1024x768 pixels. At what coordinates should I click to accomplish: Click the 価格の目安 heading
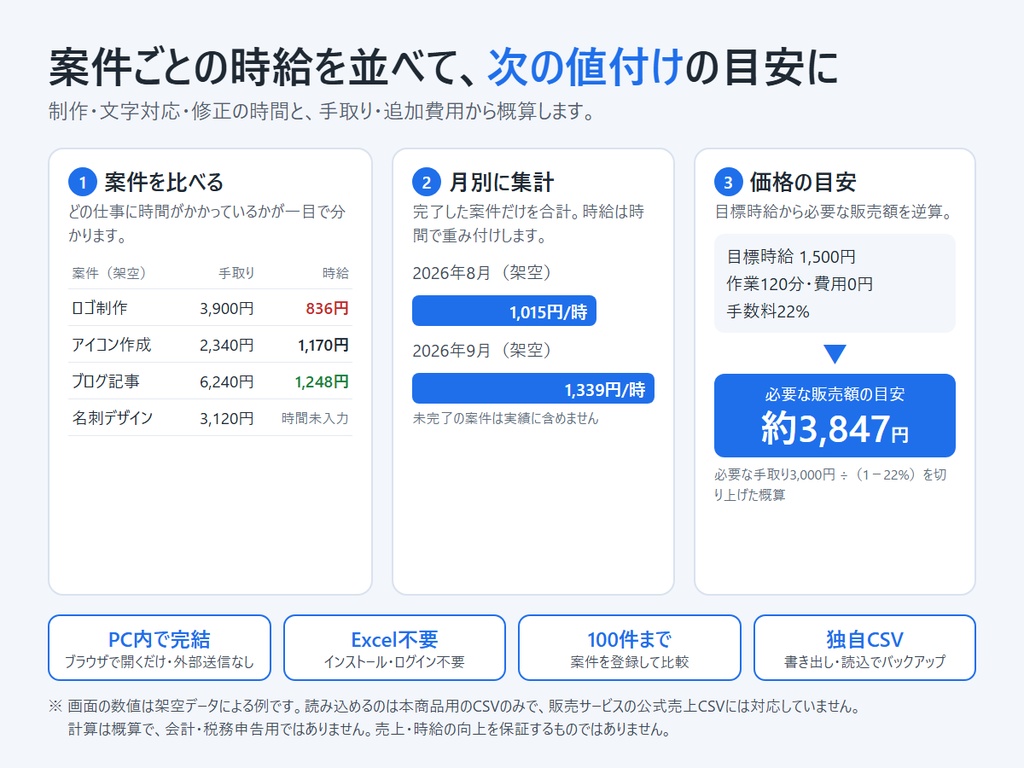click(803, 182)
